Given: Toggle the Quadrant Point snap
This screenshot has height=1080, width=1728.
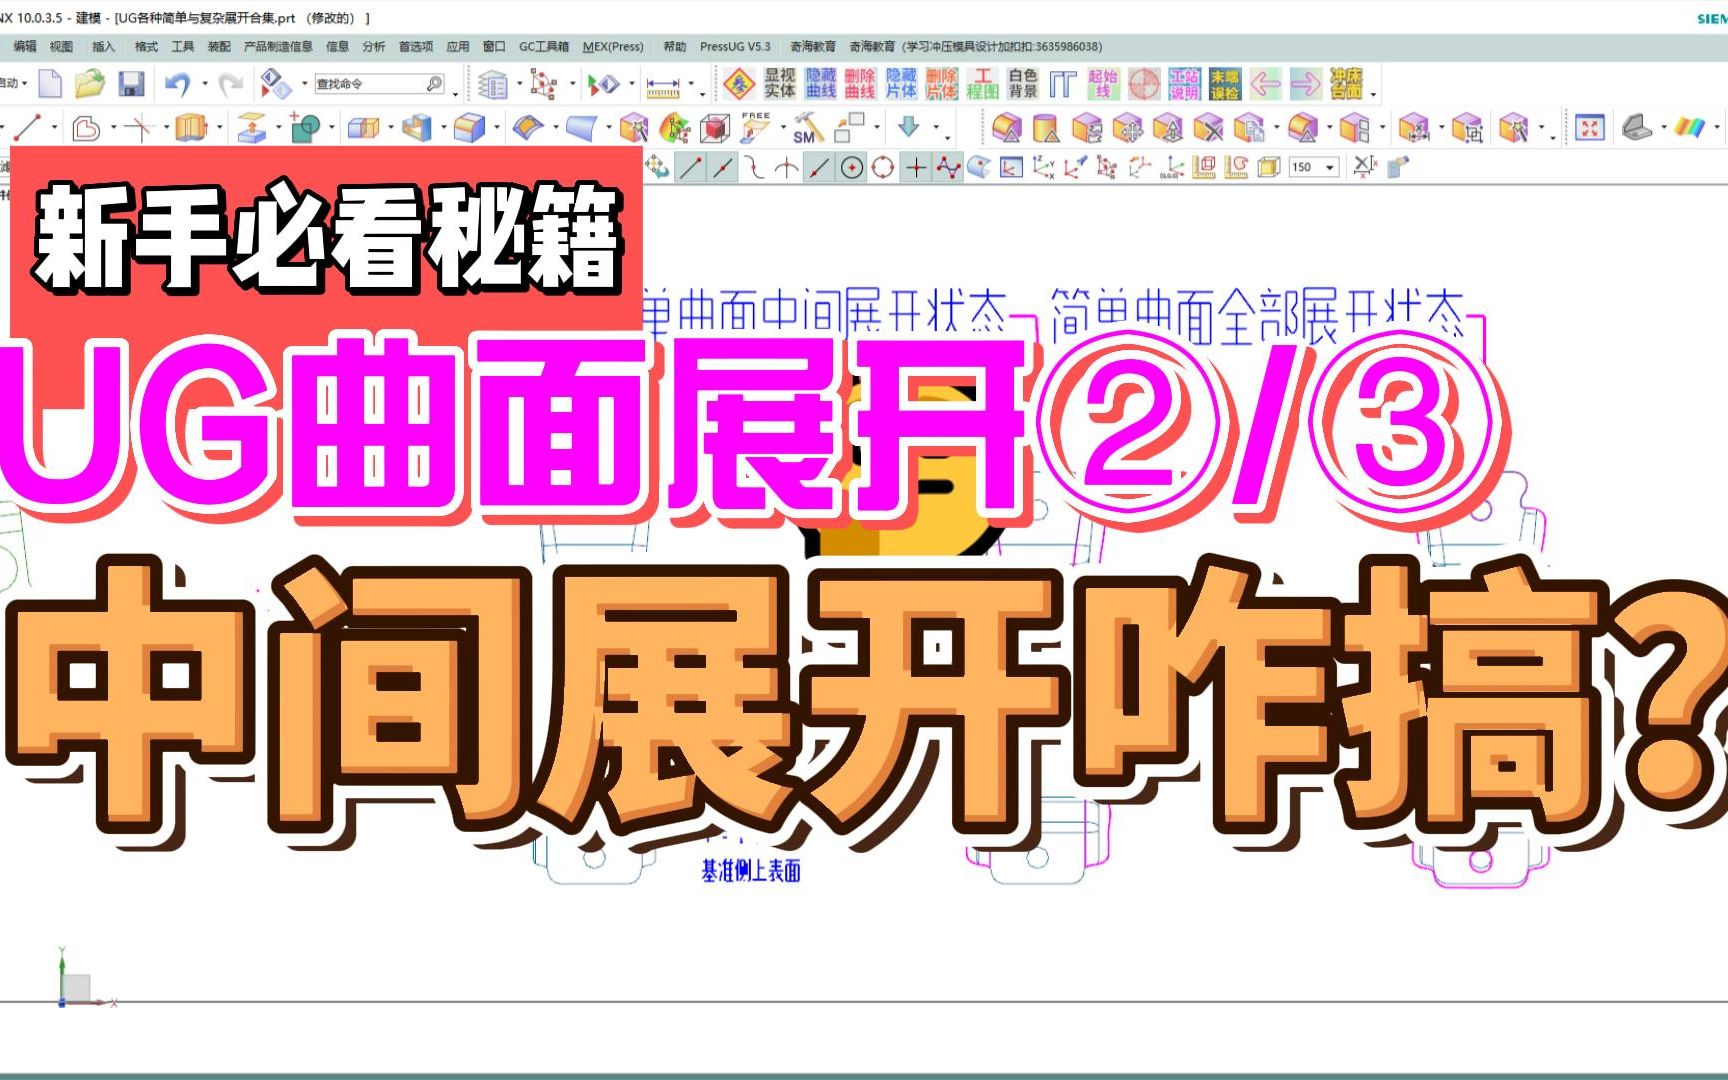Looking at the screenshot, I should point(883,168).
